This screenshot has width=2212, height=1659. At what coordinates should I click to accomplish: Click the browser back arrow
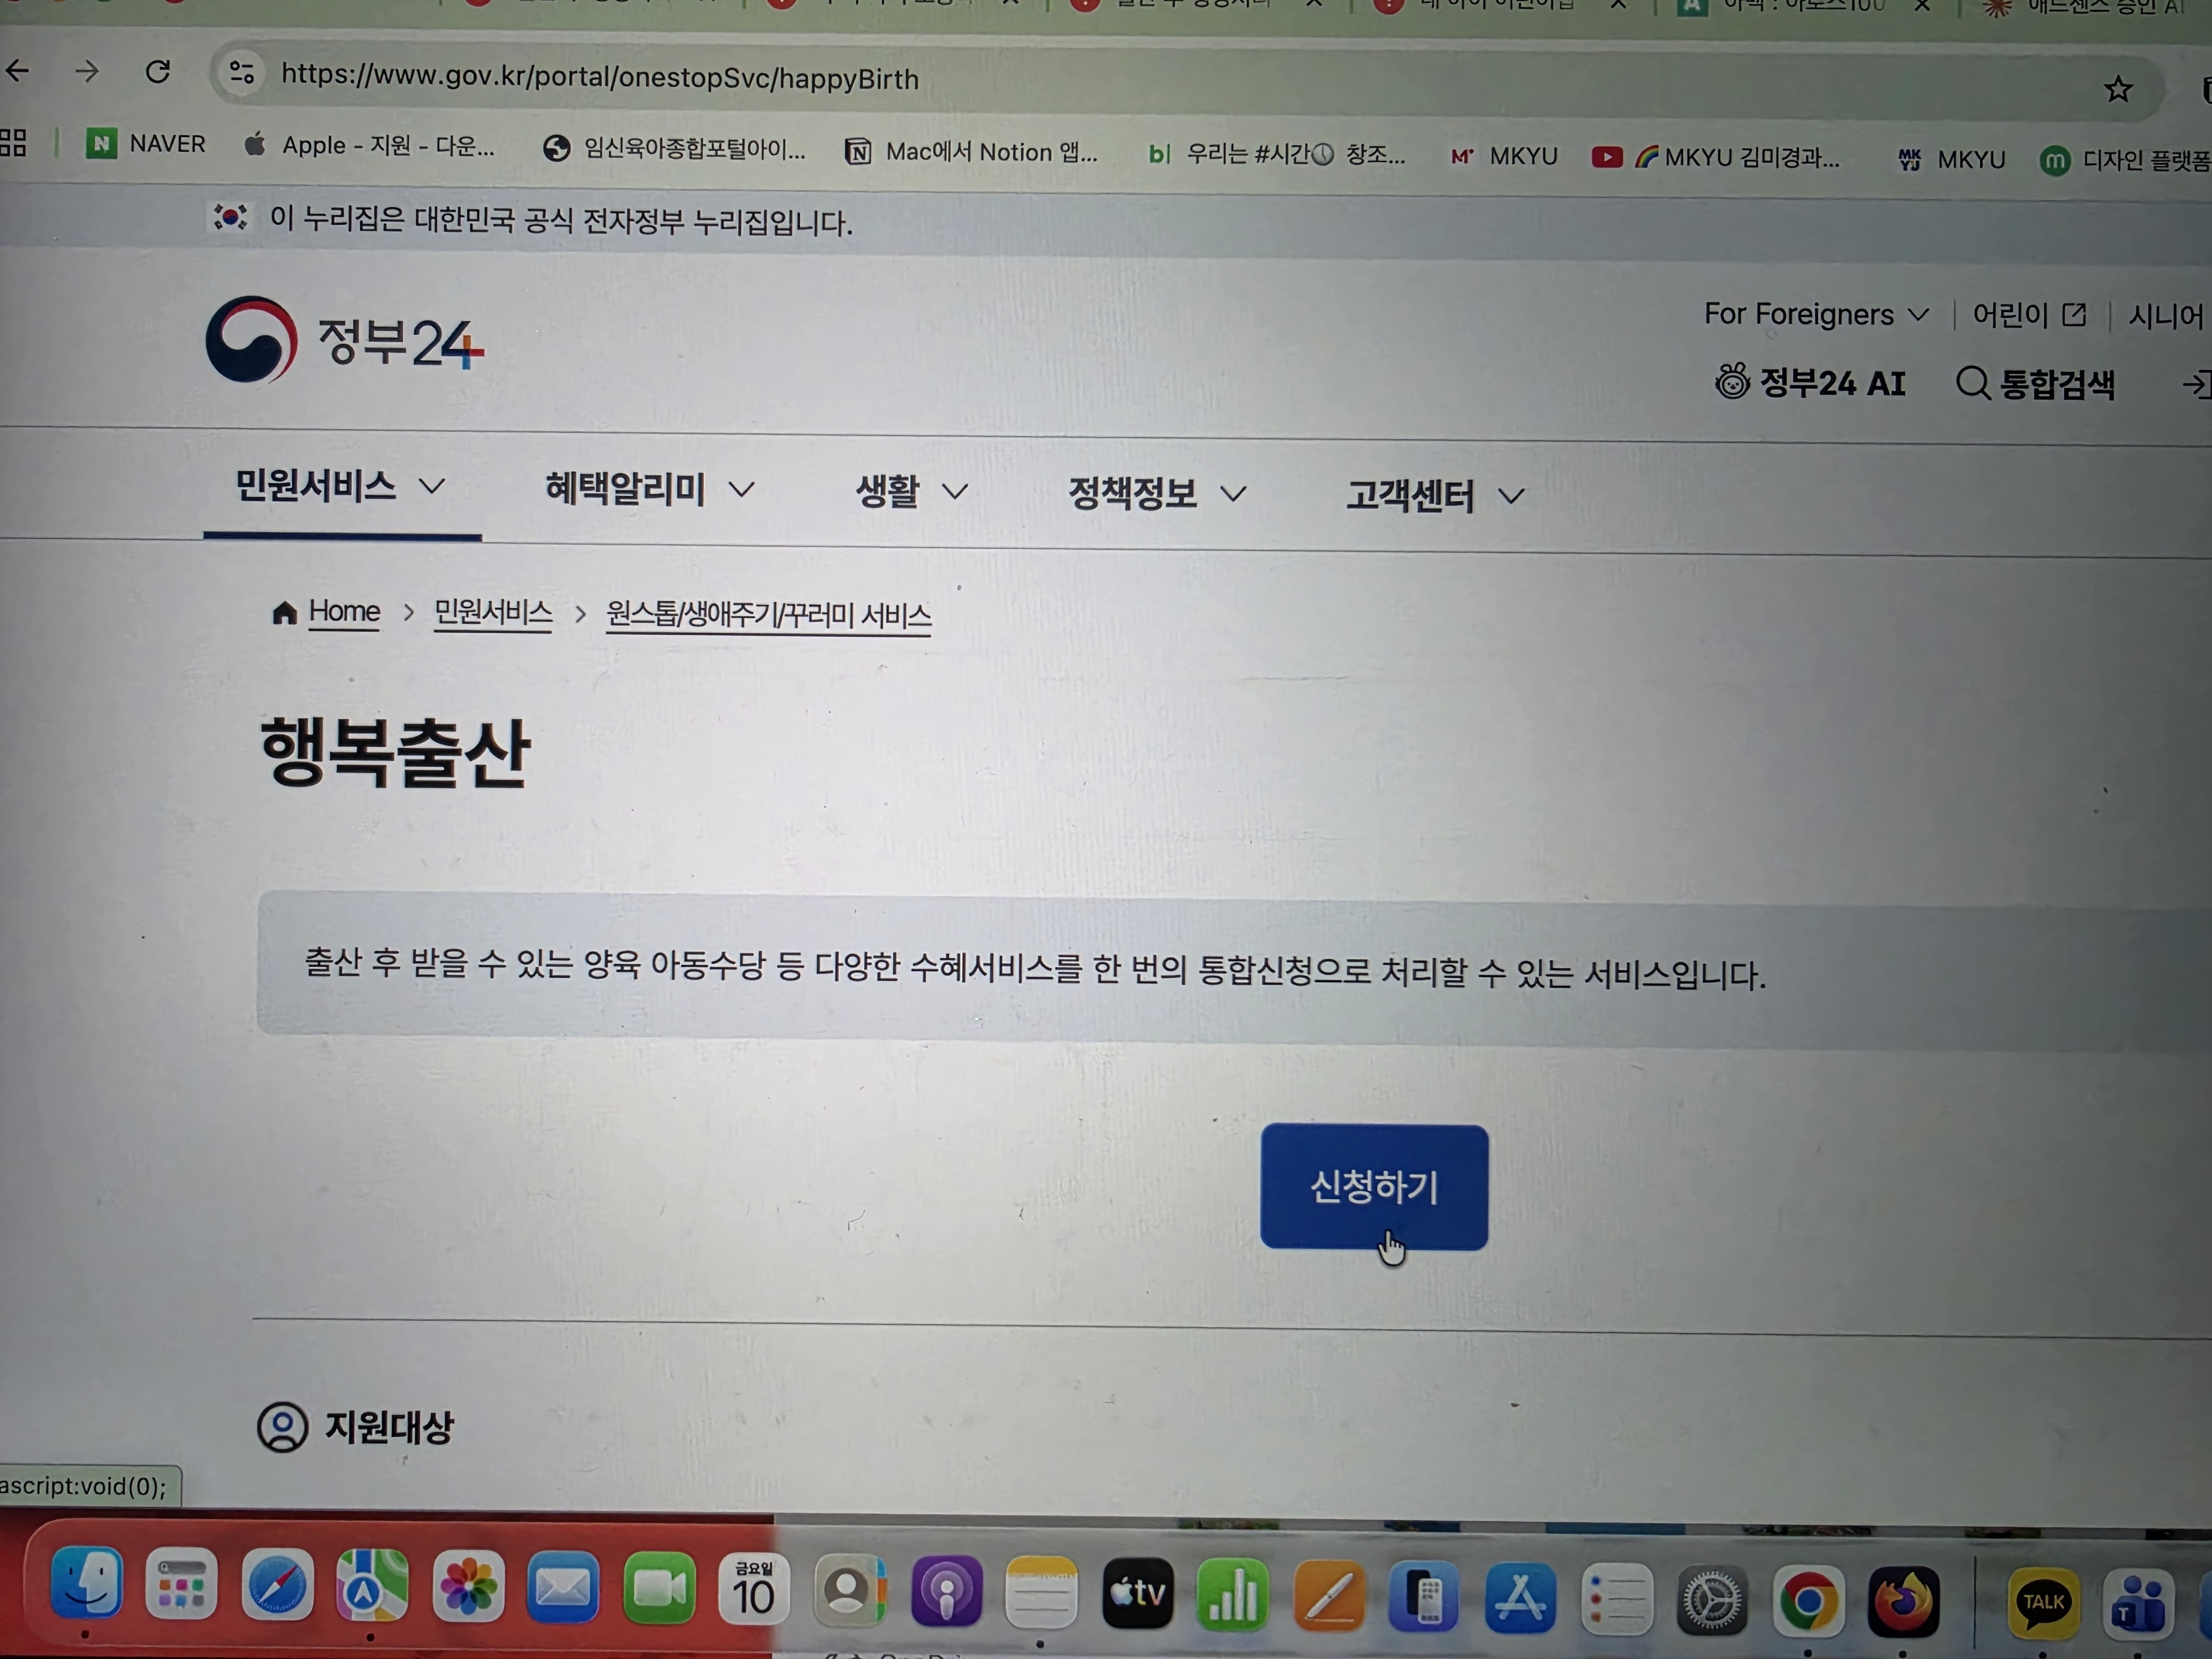(x=18, y=71)
